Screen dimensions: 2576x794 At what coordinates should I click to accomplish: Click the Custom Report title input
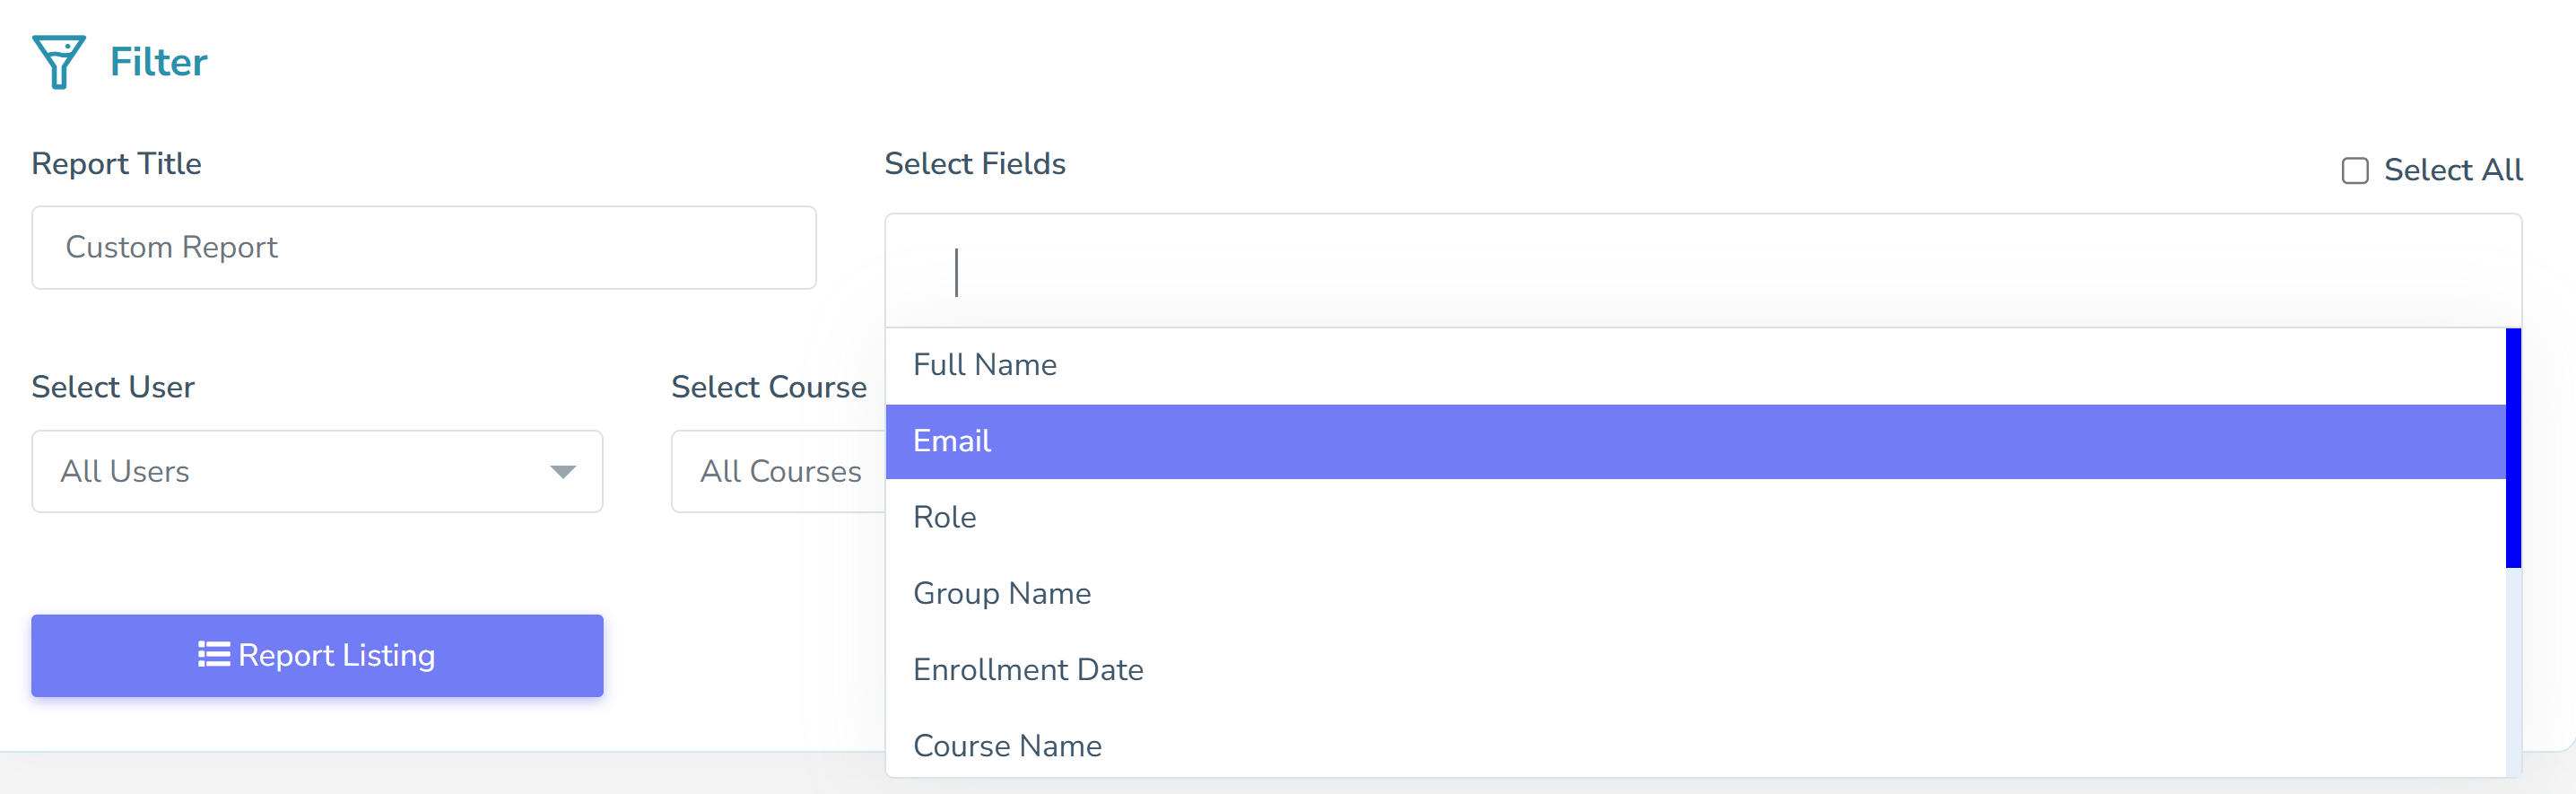(423, 247)
